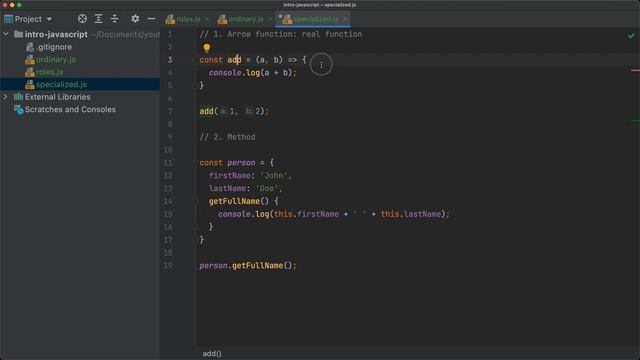Viewport: 640px width, 360px height.
Task: Click the Select Opened File crosshair icon
Action: (x=82, y=19)
